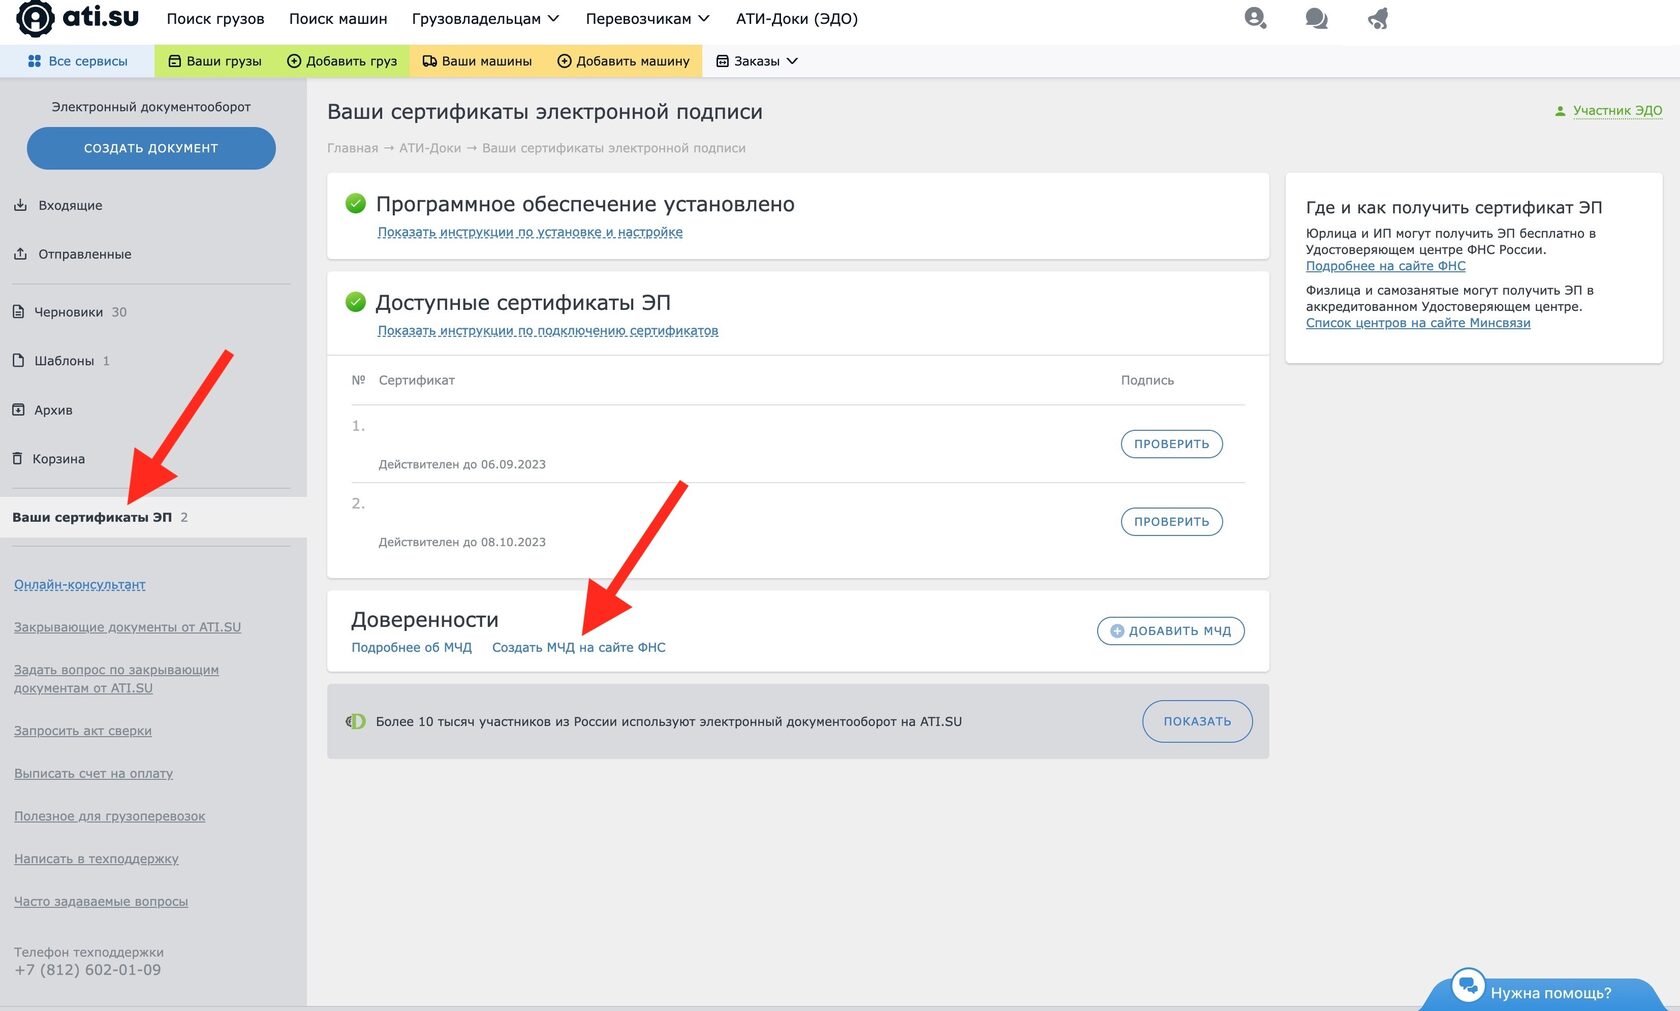Click the plus icon next to Добавить машину

pos(564,61)
